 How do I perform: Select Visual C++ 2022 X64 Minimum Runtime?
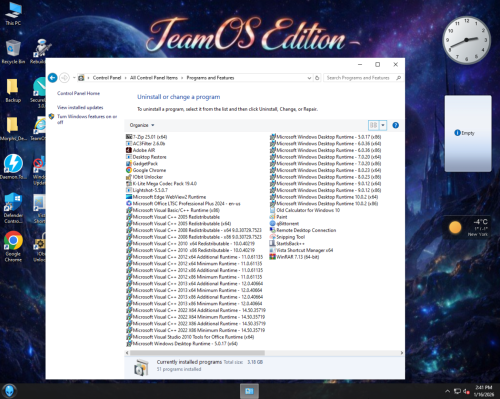(x=195, y=317)
